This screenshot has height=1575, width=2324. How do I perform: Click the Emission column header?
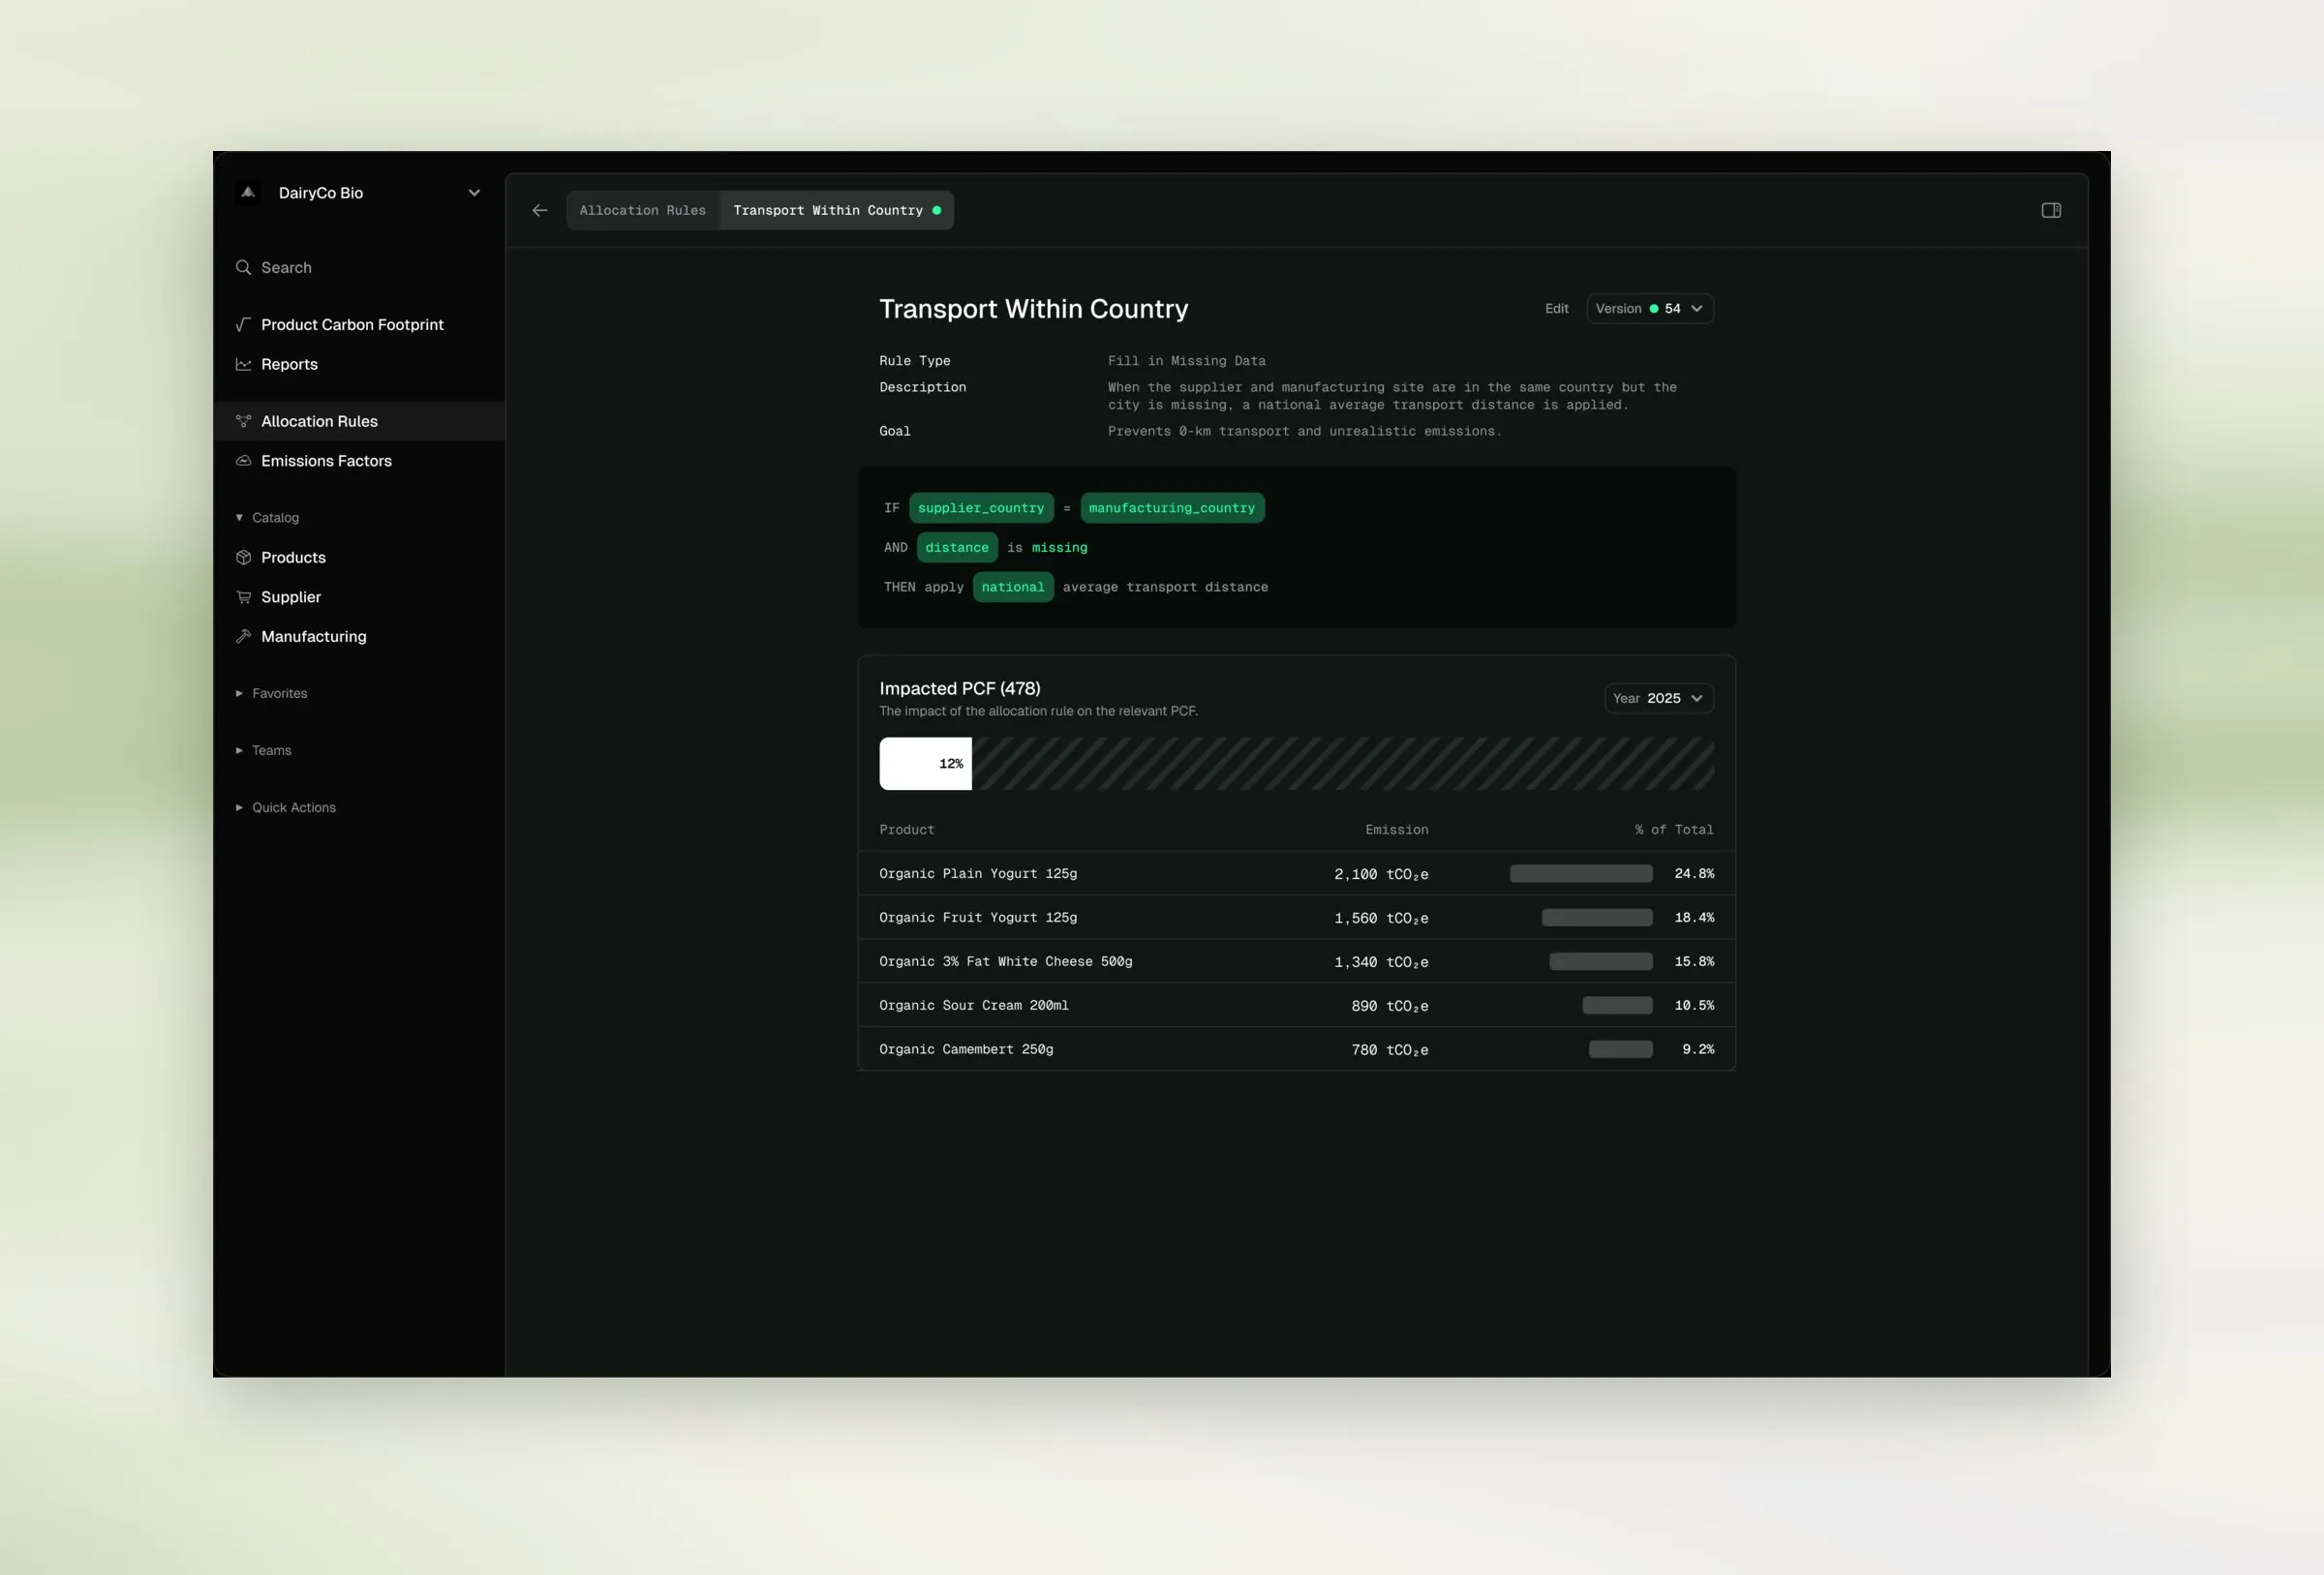coord(1397,829)
